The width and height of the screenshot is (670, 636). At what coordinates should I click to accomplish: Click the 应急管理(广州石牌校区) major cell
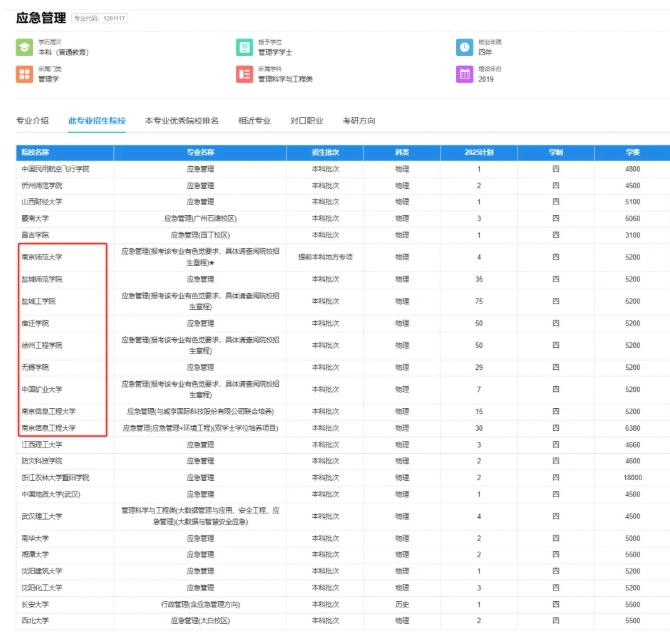pyautogui.click(x=200, y=218)
